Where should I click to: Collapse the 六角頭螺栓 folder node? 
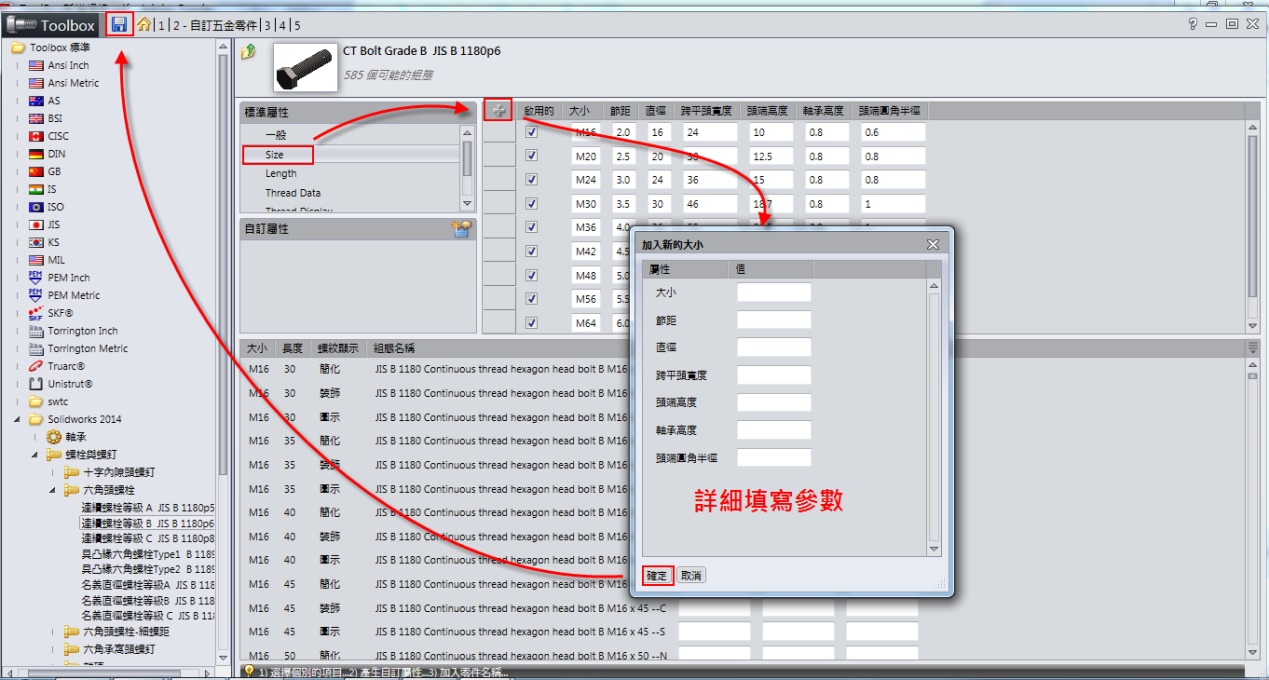pos(53,491)
